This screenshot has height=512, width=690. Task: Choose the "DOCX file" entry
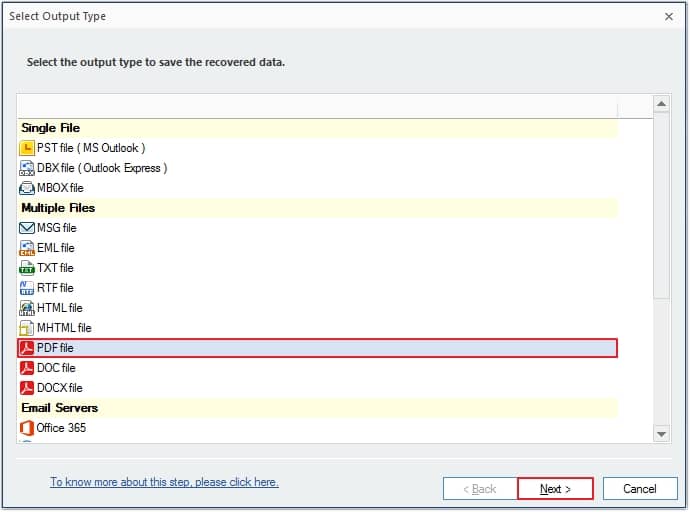tap(318, 388)
